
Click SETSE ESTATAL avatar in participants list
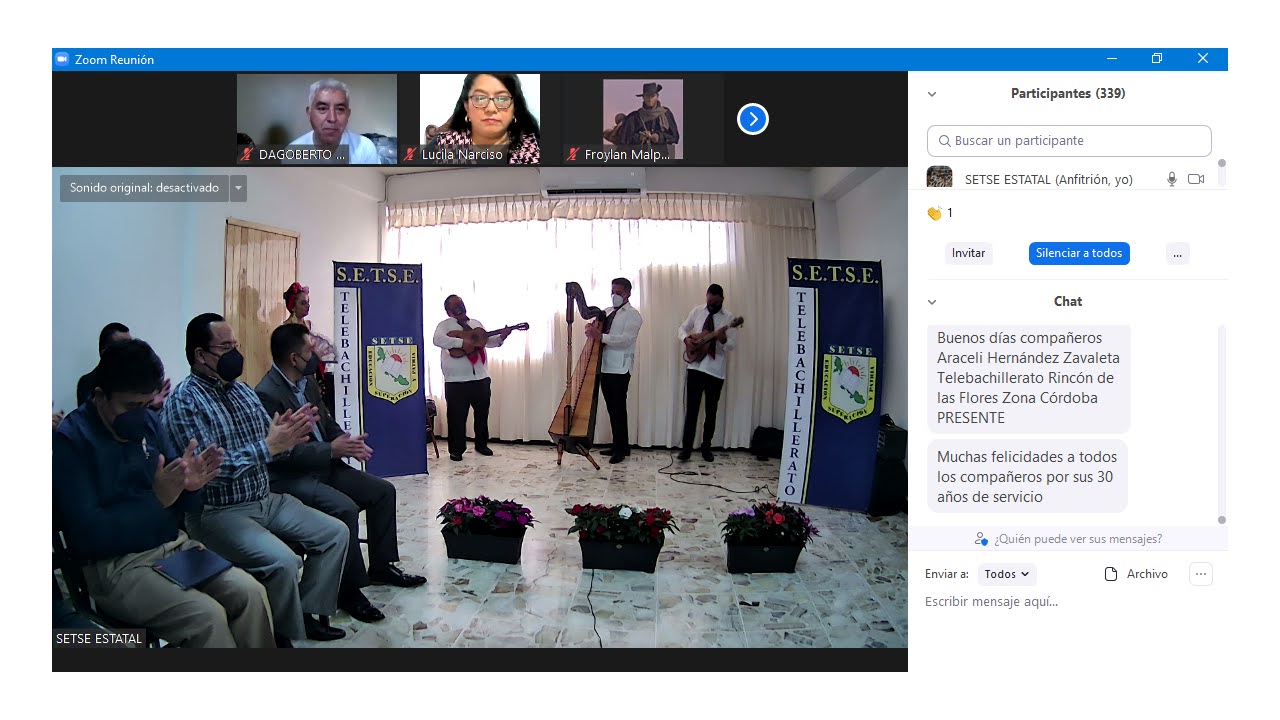pos(939,178)
